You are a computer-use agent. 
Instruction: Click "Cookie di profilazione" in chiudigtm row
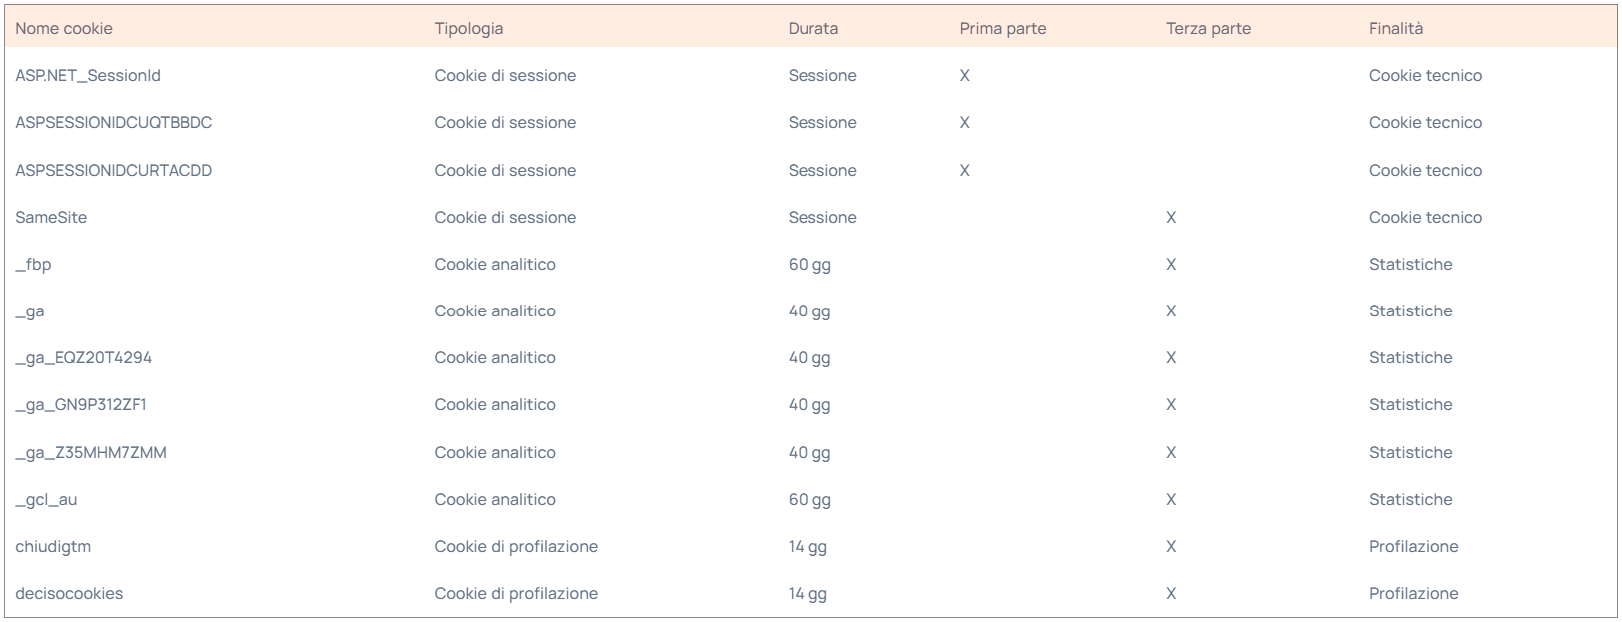click(x=516, y=547)
